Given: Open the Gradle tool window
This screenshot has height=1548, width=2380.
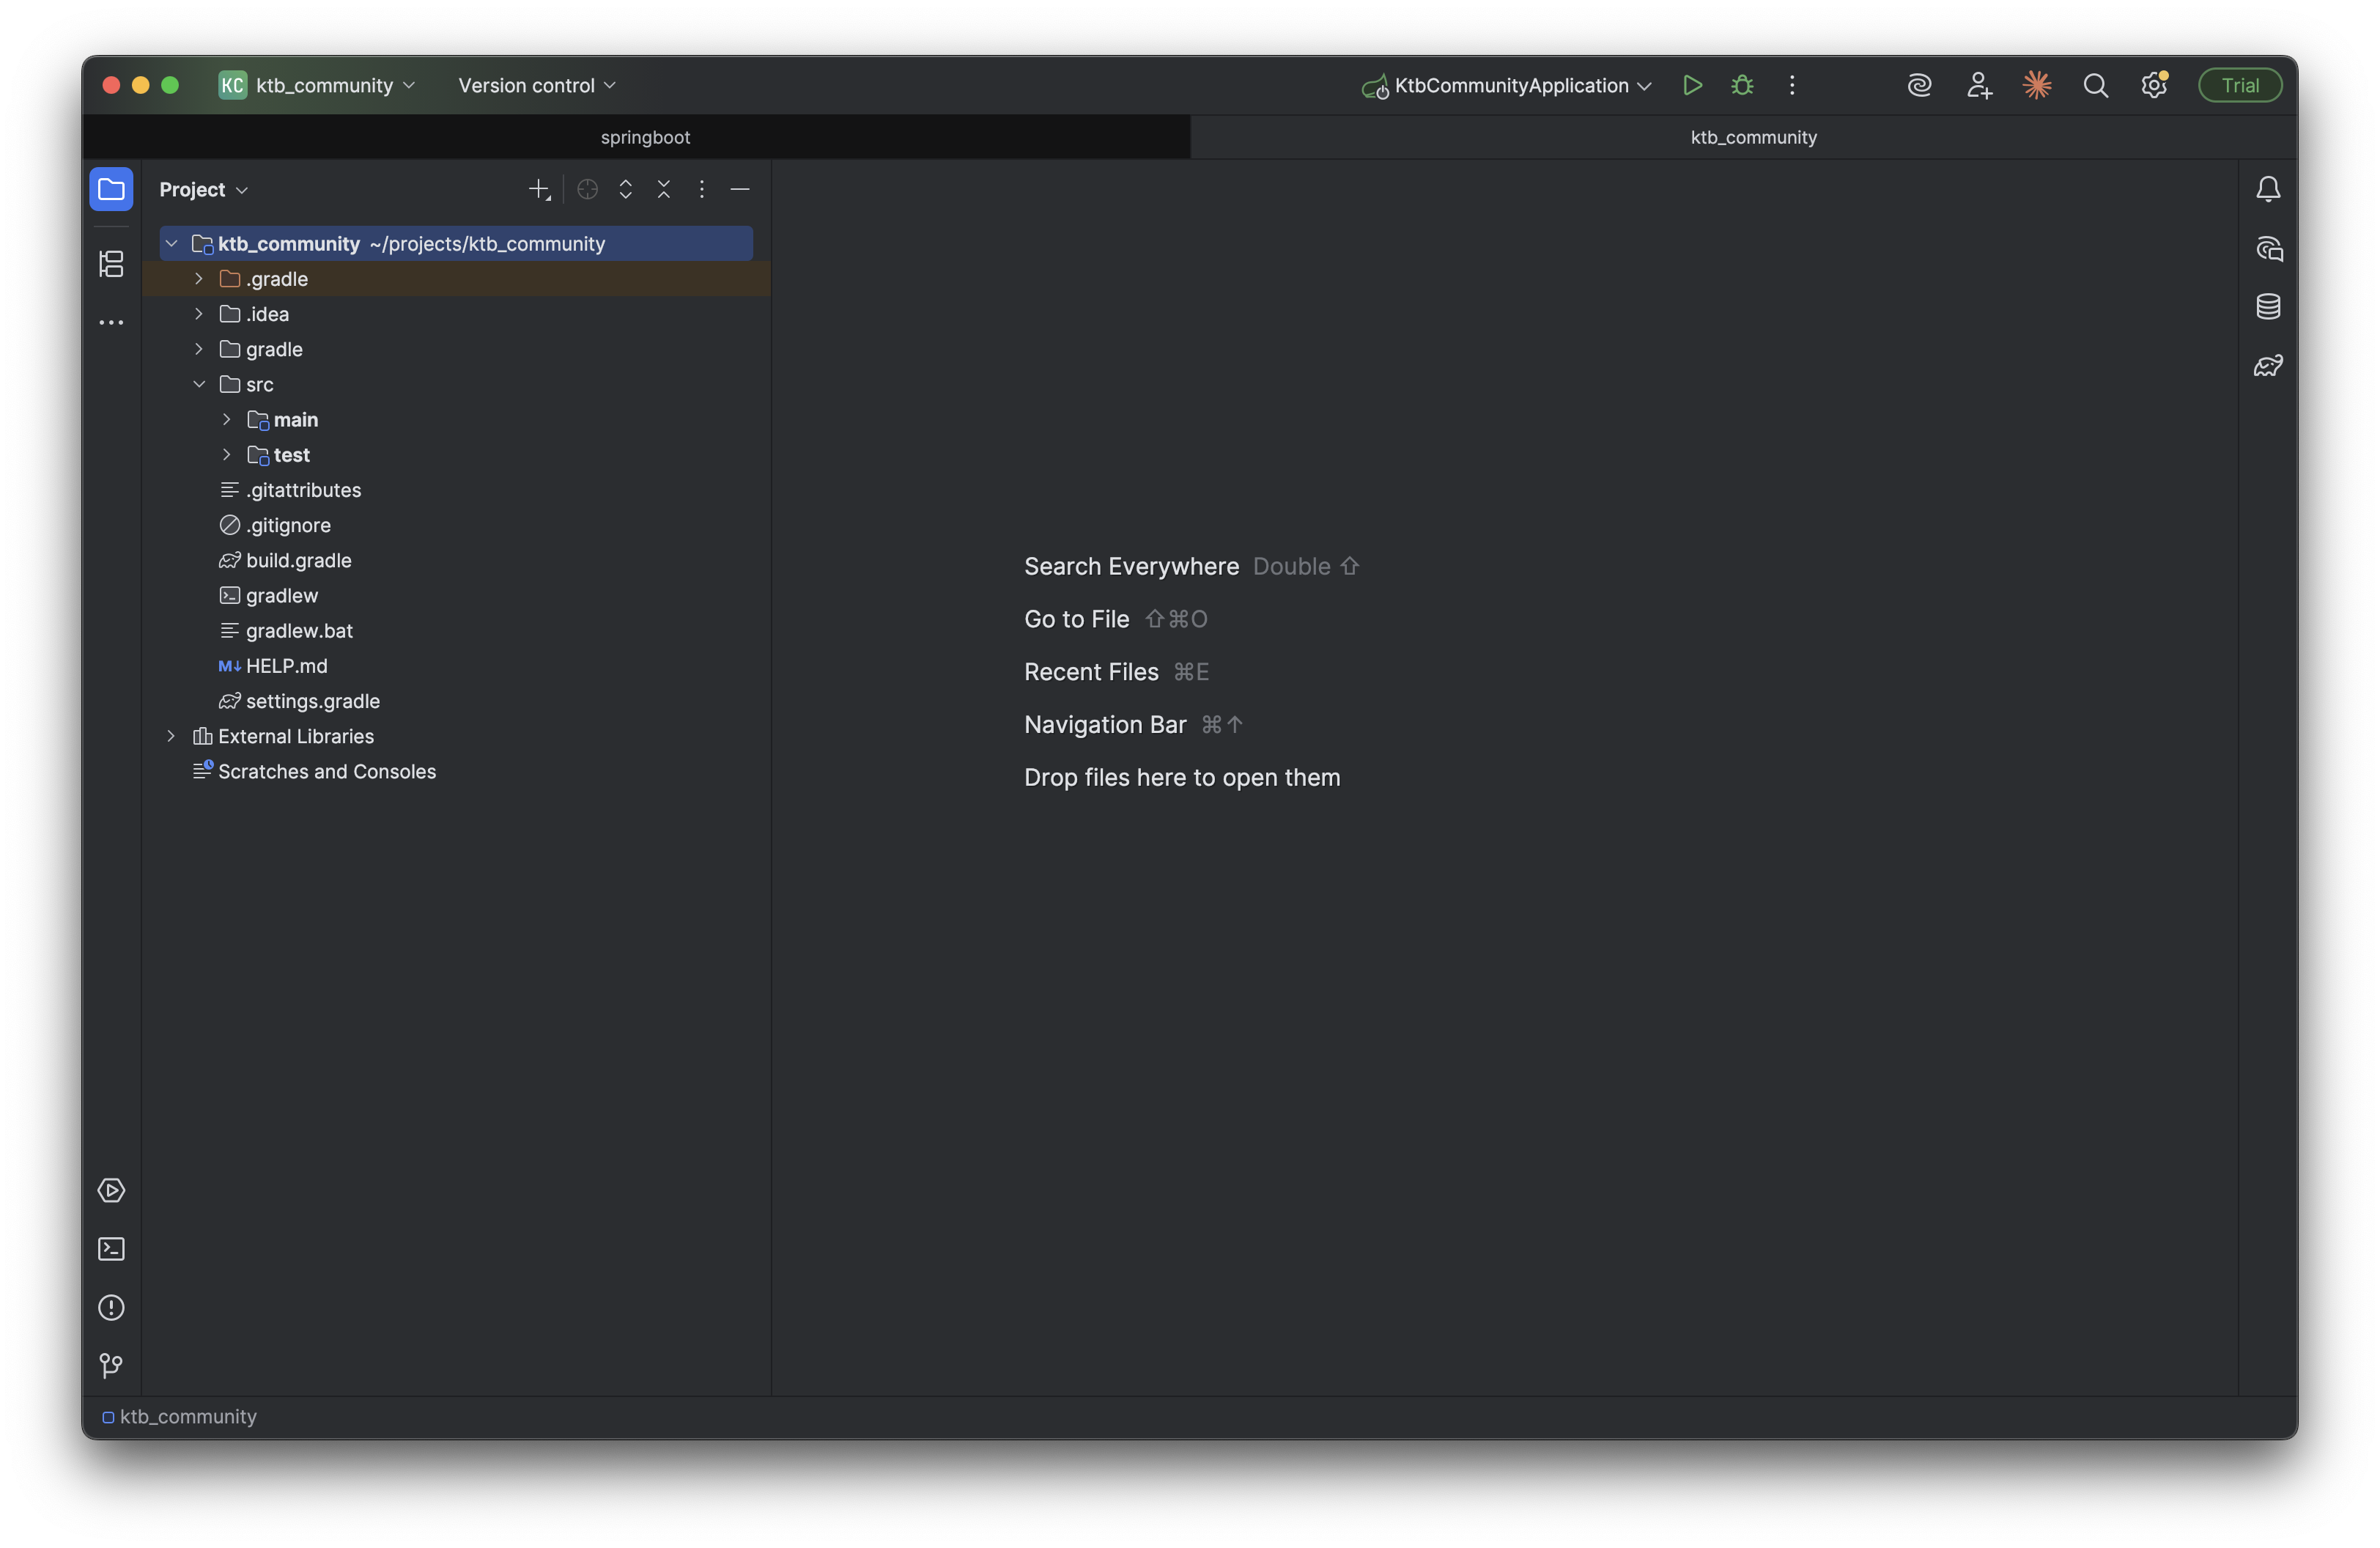Looking at the screenshot, I should (x=2268, y=366).
